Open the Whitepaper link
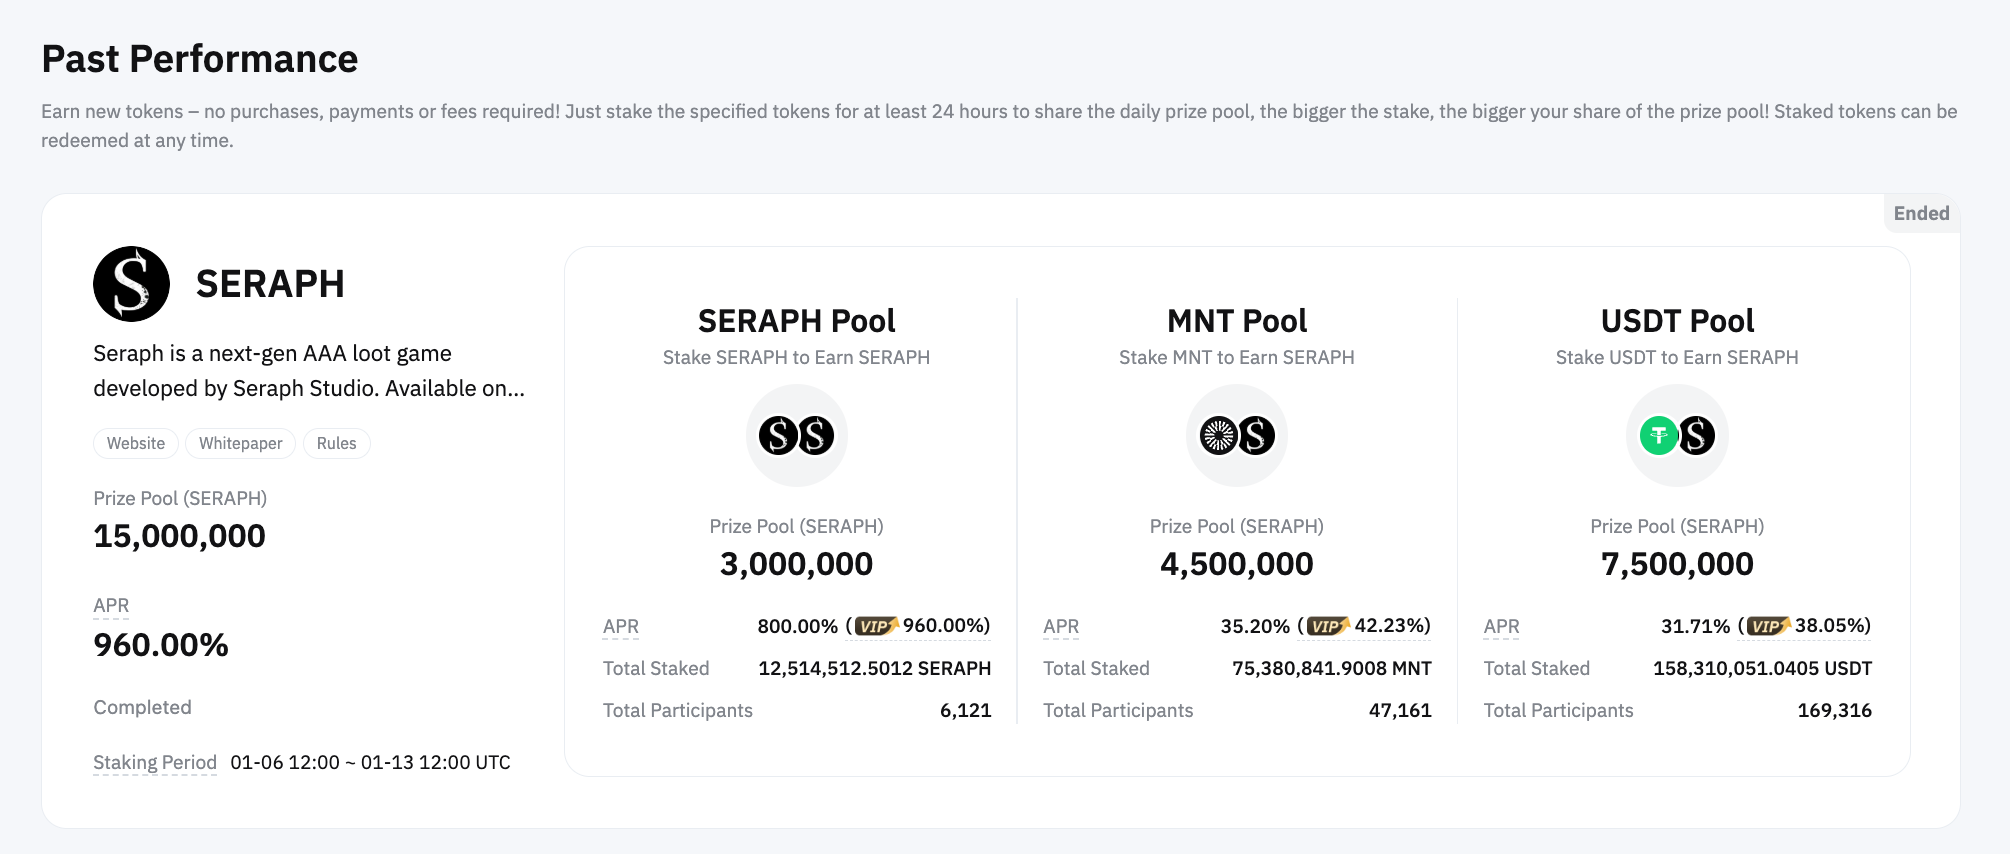 (x=240, y=443)
